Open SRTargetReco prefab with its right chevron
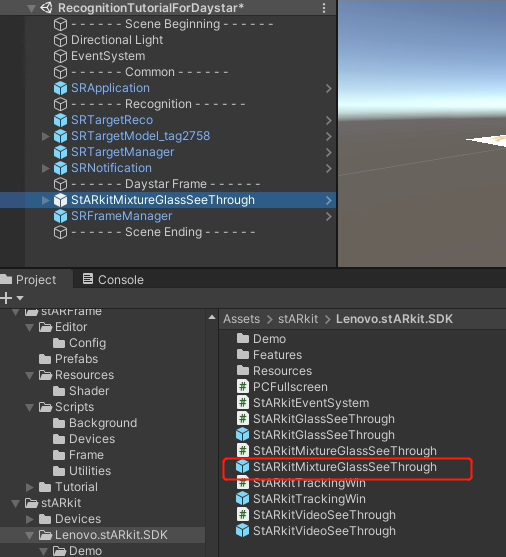The height and width of the screenshot is (557, 506). [329, 120]
